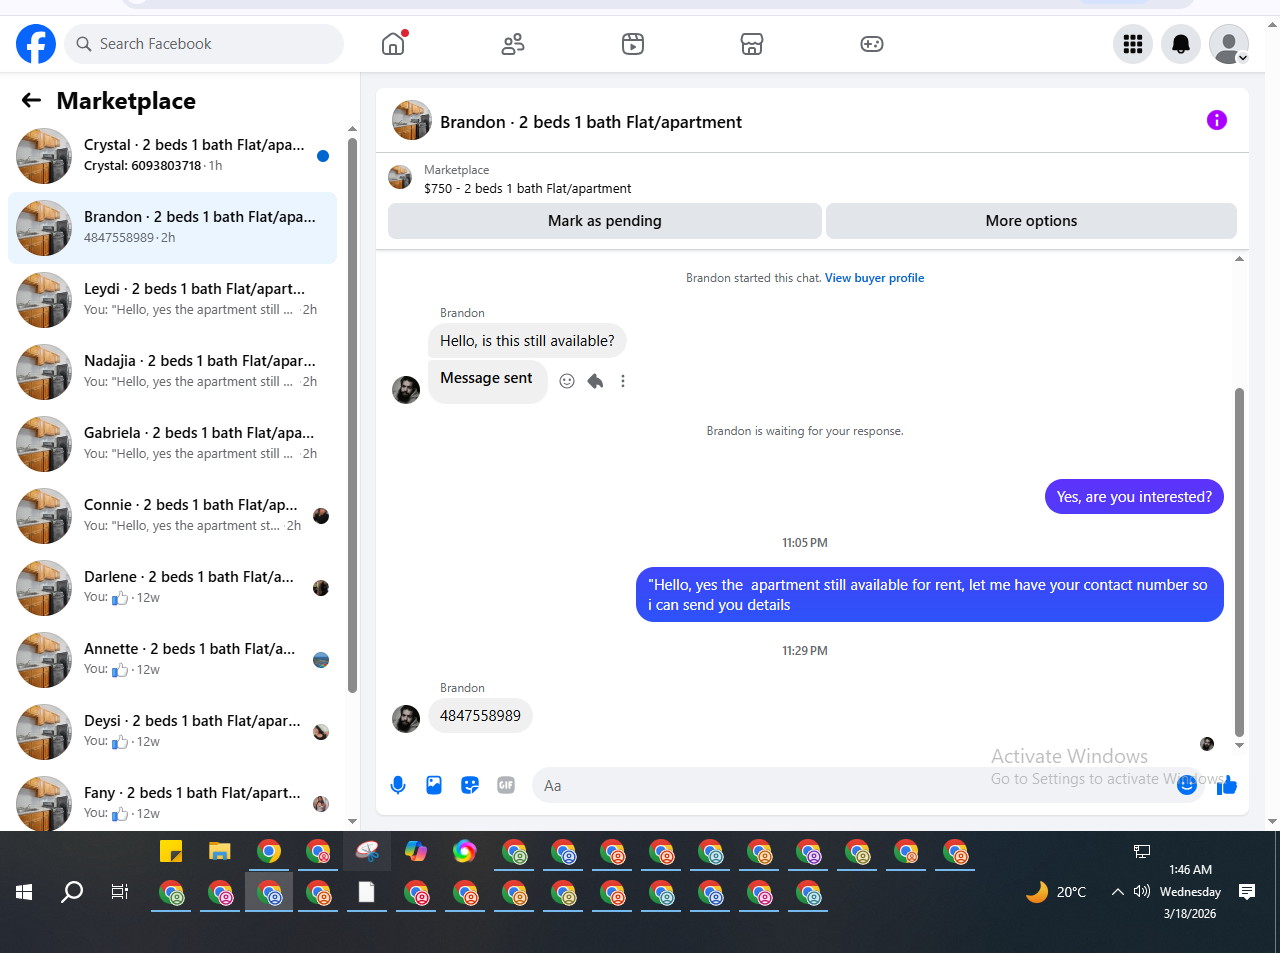Launch Copilot from the taskbar

pyautogui.click(x=416, y=852)
